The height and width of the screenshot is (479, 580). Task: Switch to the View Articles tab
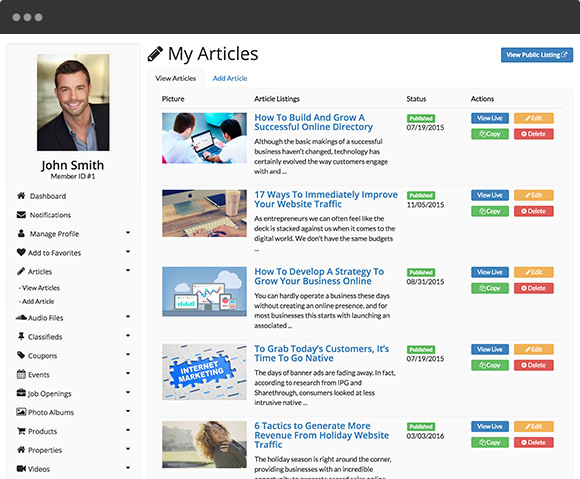click(176, 78)
